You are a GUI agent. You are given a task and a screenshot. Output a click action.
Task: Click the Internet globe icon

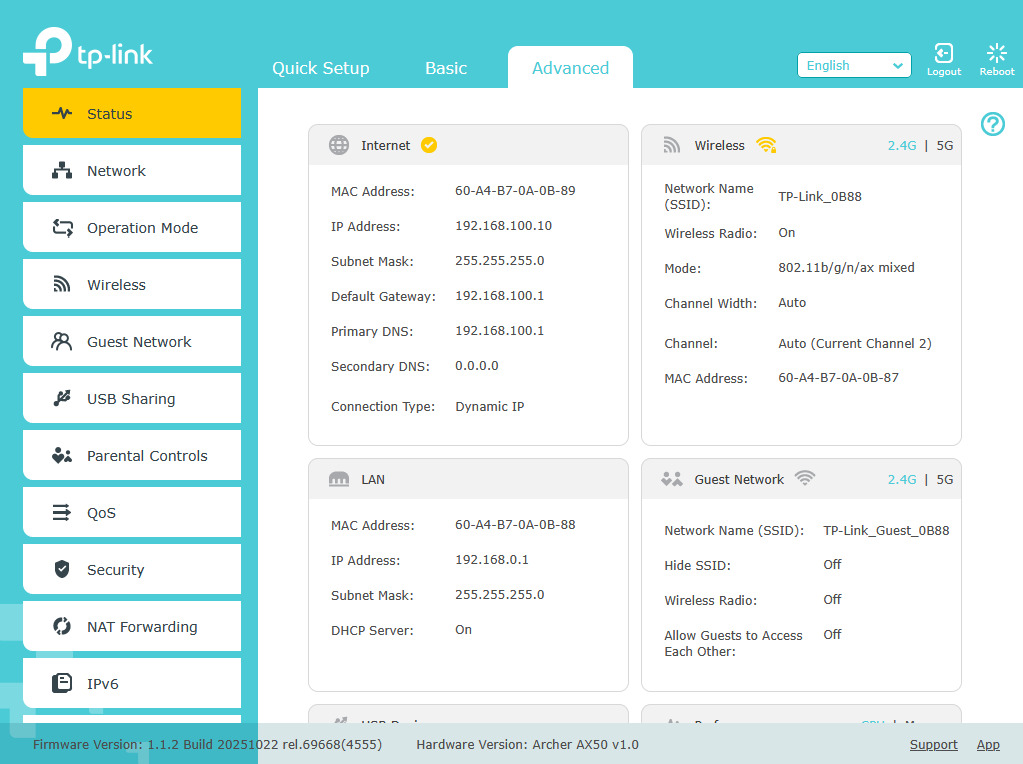click(339, 145)
